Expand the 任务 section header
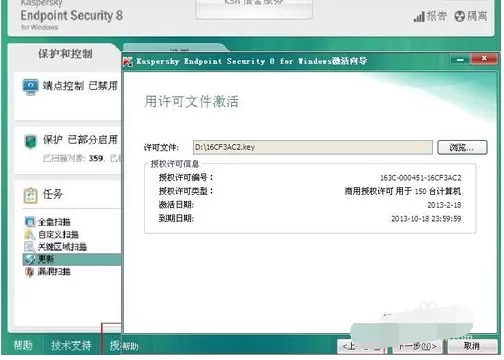504x360 pixels. (53, 194)
